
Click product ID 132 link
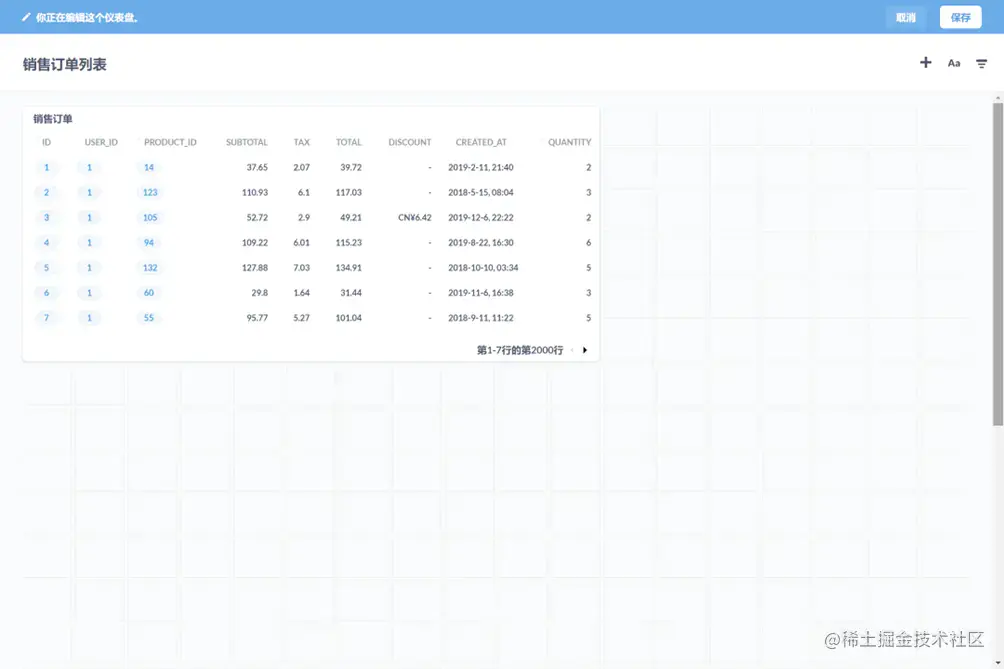click(x=150, y=268)
